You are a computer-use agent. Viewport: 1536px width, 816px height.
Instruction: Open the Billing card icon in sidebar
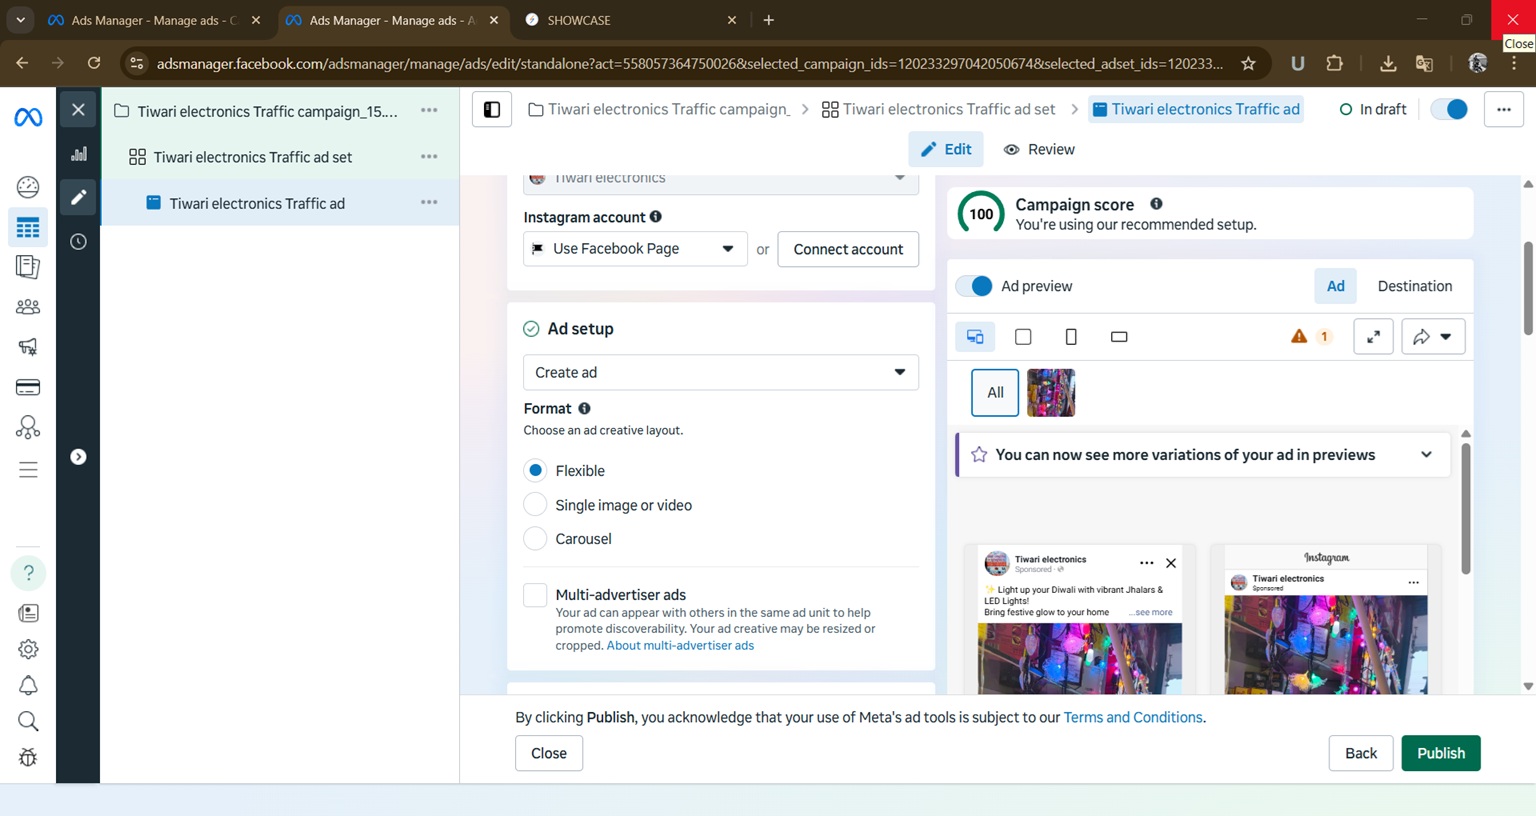28,387
